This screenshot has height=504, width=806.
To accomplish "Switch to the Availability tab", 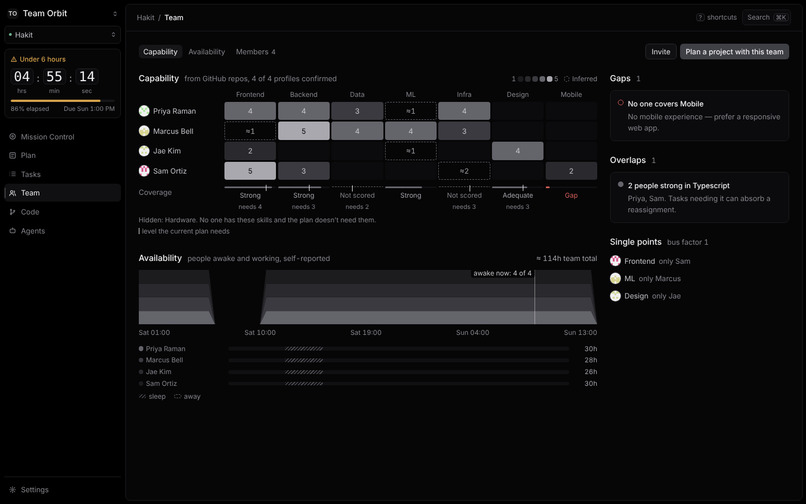I will [207, 52].
